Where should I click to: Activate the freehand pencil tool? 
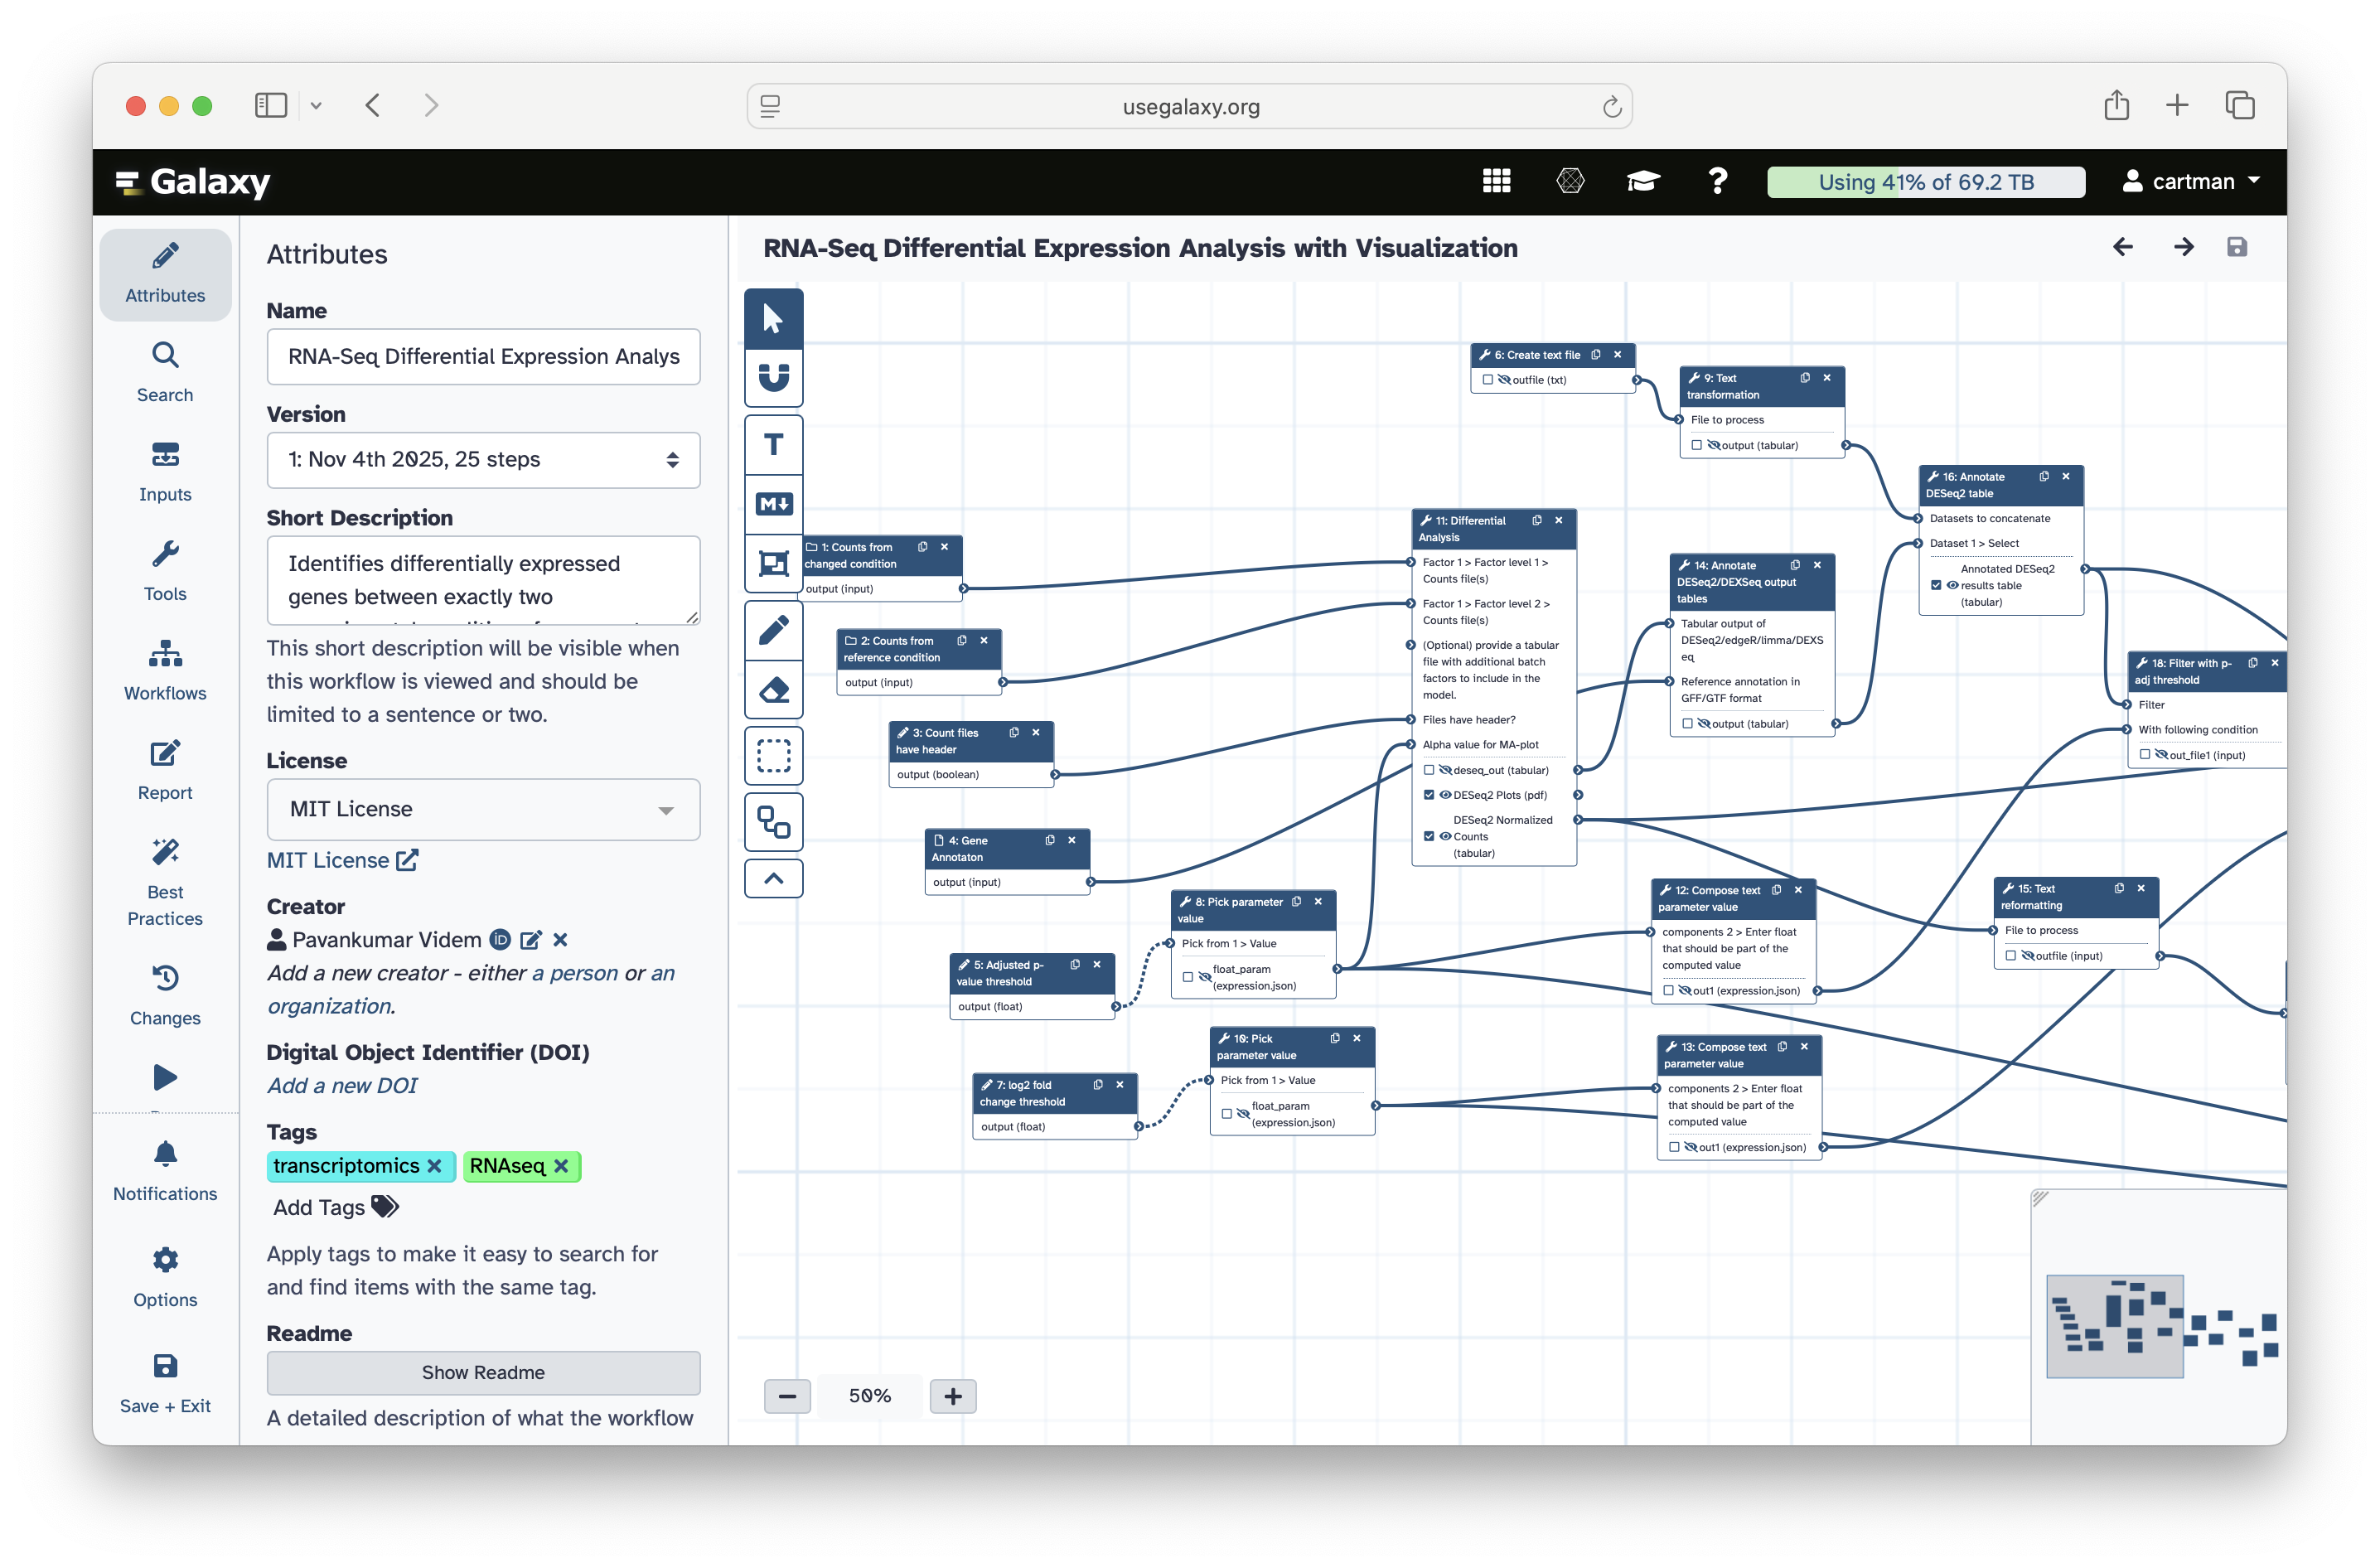pos(773,630)
